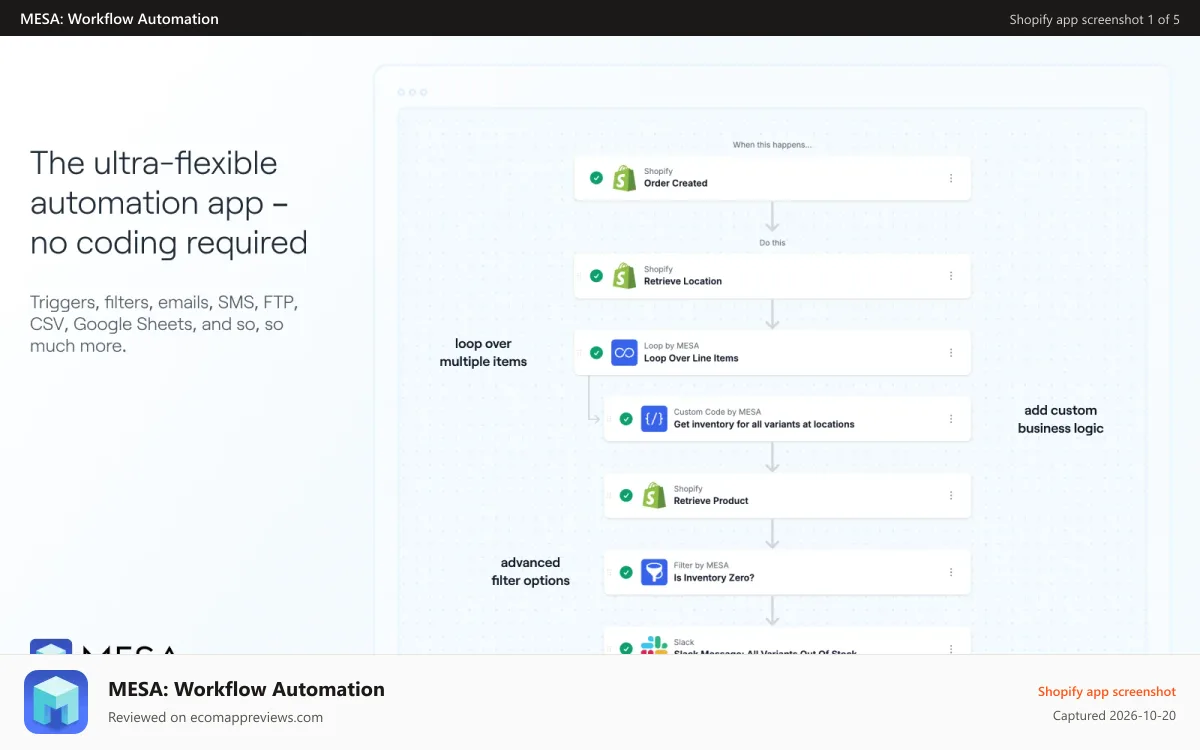Click the orange 'Shopify app screenshot' label
The height and width of the screenshot is (750, 1200).
[1107, 691]
